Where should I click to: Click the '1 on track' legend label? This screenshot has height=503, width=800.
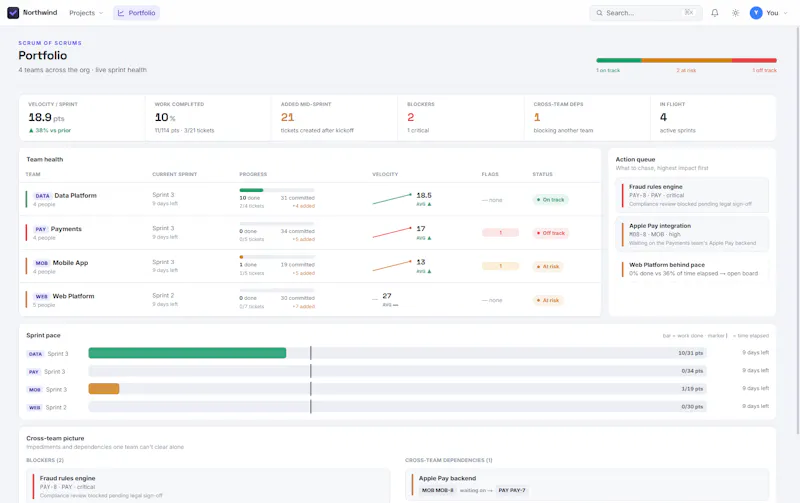(x=608, y=70)
